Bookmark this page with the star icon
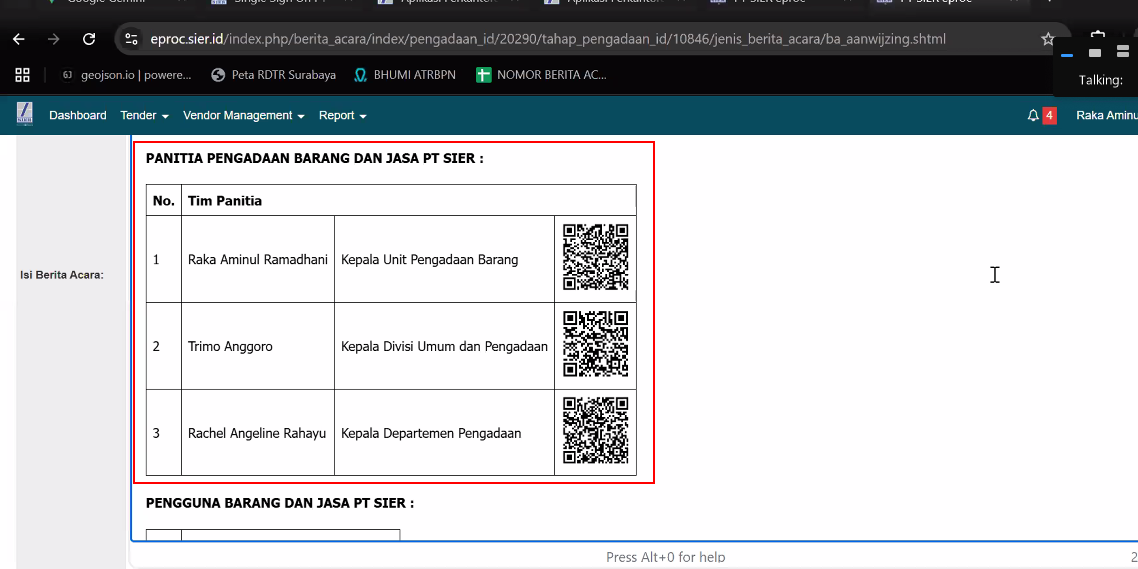The image size is (1138, 569). tap(1047, 39)
